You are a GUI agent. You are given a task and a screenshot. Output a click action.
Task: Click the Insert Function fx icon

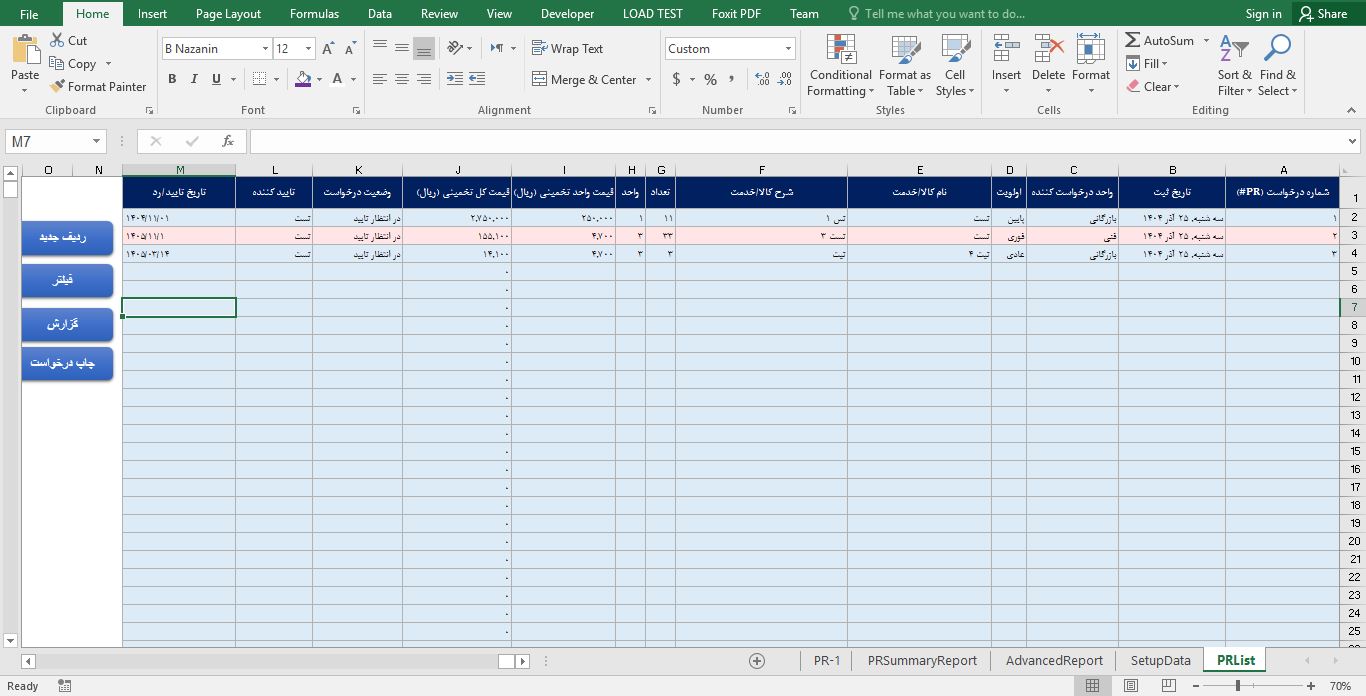pos(228,142)
